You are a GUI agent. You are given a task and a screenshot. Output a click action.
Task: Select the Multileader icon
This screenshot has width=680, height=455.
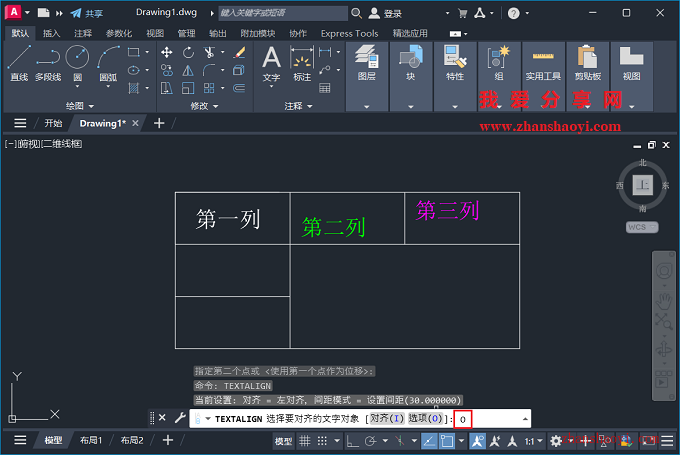pos(325,70)
